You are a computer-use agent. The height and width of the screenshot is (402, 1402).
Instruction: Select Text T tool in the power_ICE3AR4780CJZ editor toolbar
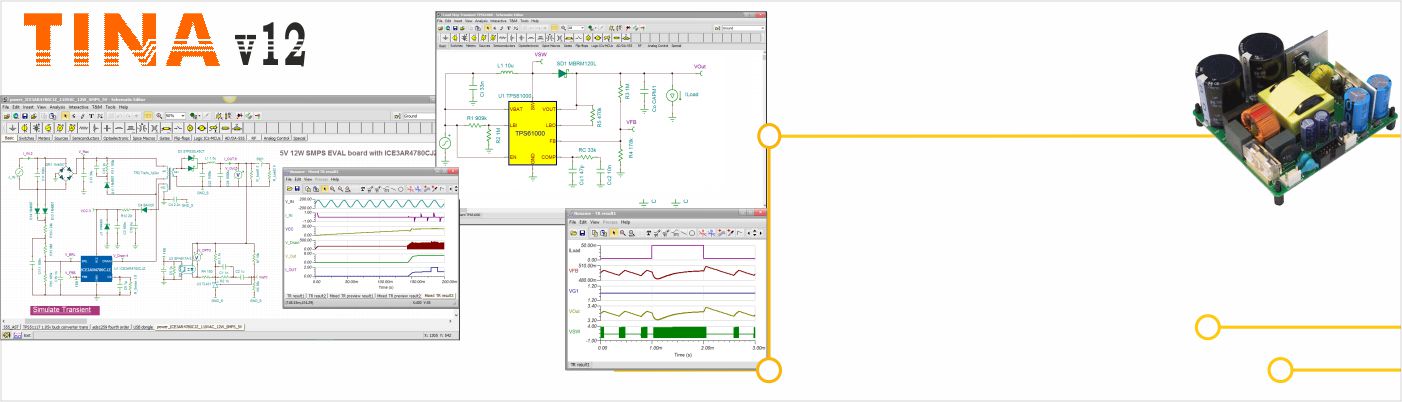click(91, 116)
